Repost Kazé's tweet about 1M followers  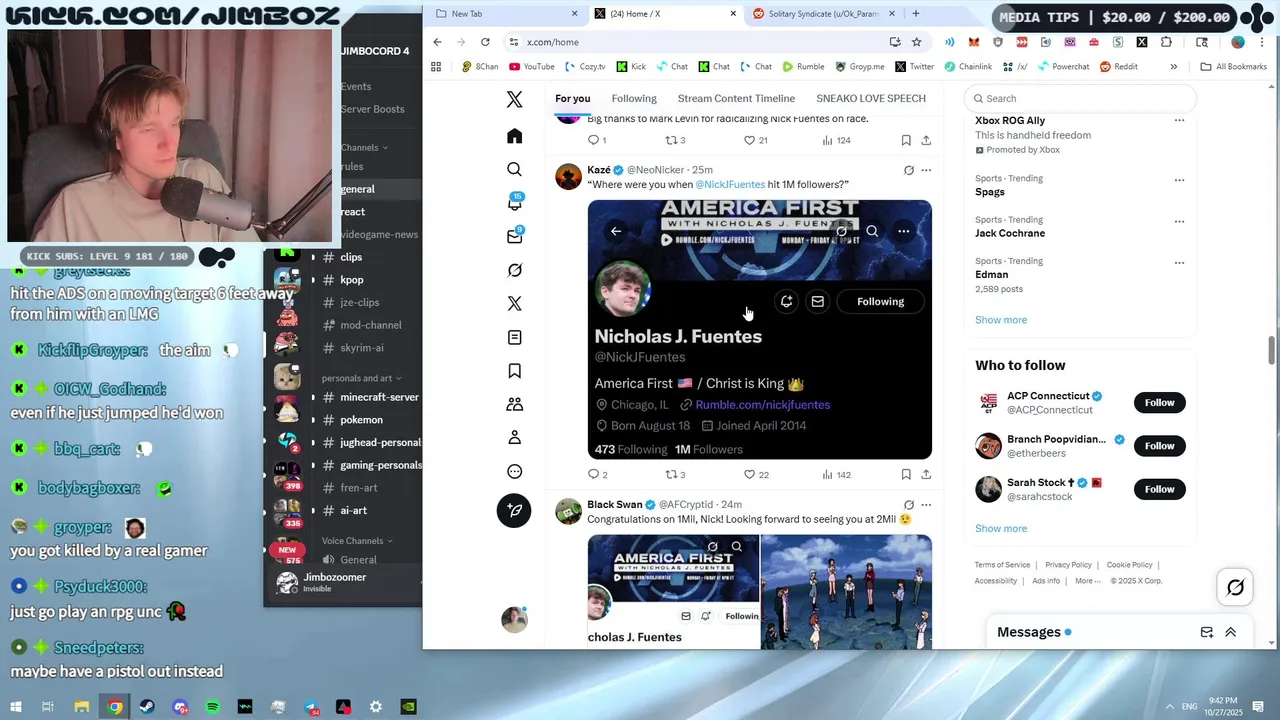[x=671, y=474]
